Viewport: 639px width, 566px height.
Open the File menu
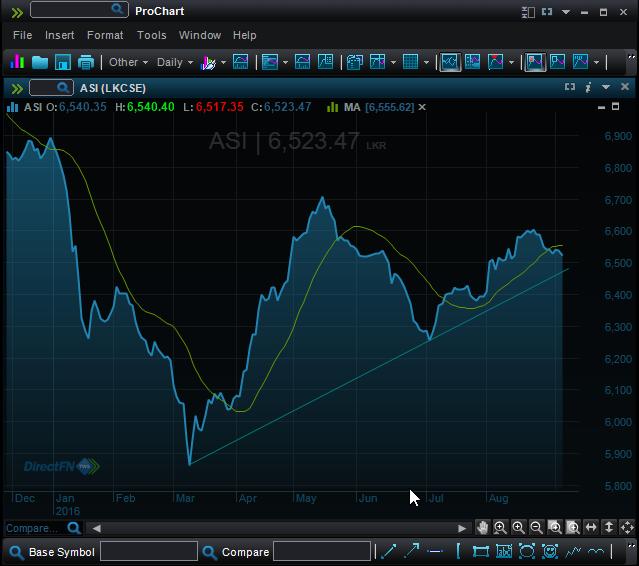click(x=22, y=35)
